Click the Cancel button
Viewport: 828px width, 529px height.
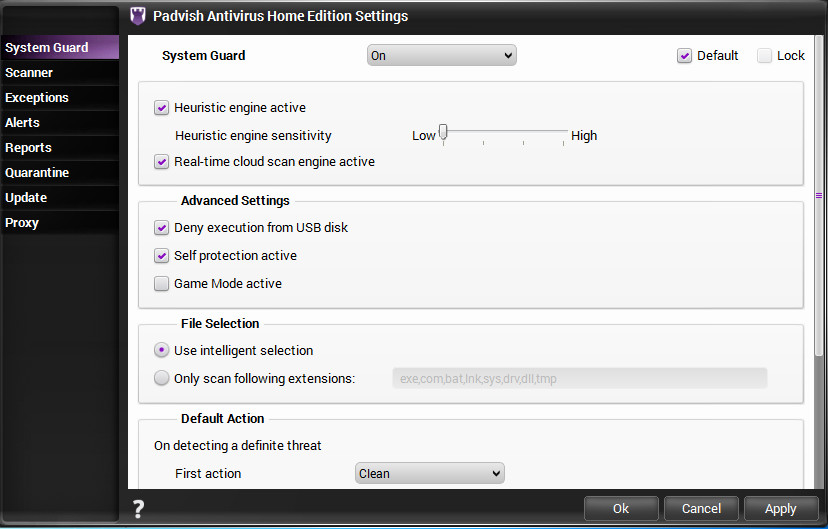(x=701, y=508)
